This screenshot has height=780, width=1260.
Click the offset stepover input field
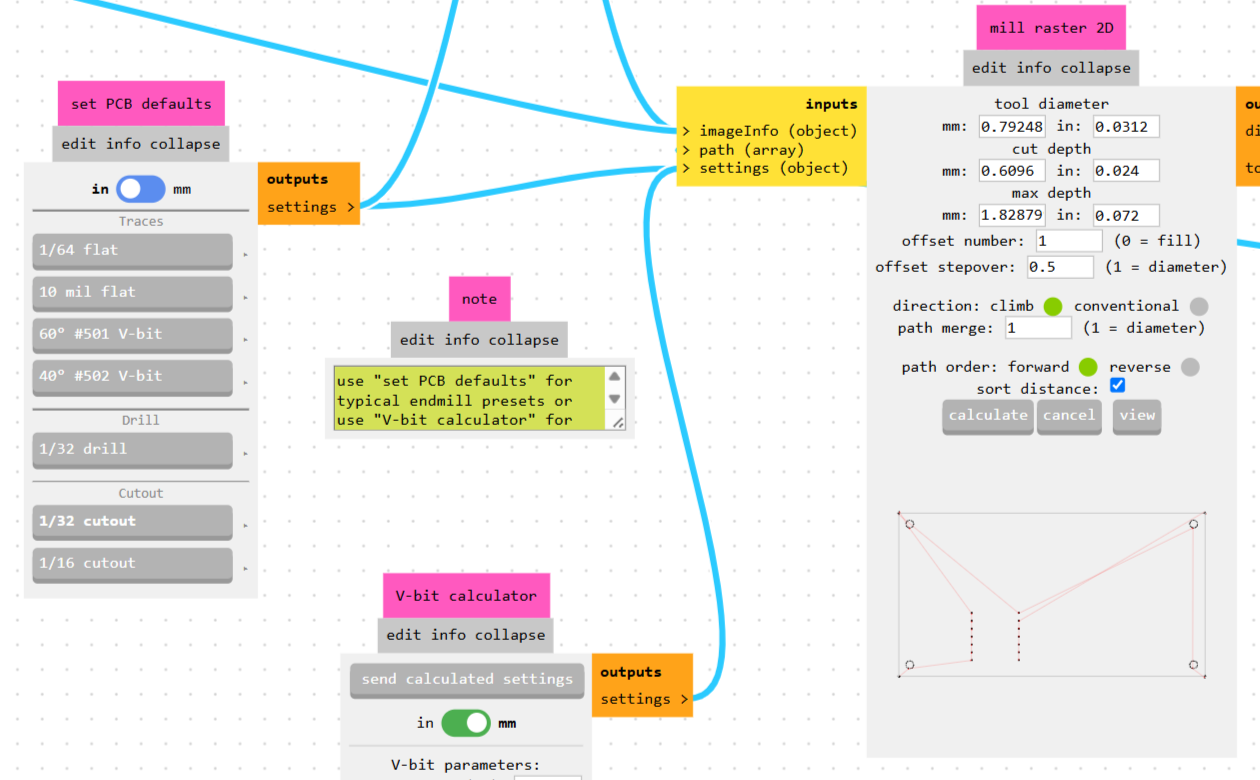coord(1061,267)
